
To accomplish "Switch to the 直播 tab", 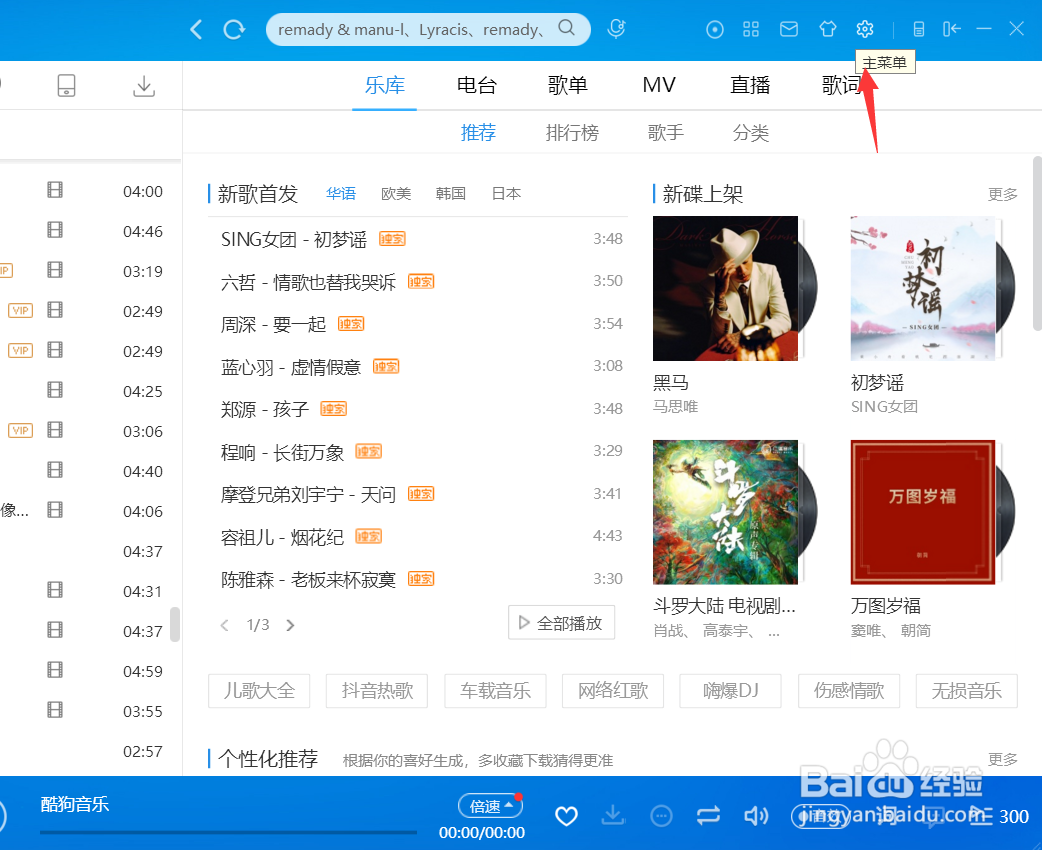I will 750,85.
